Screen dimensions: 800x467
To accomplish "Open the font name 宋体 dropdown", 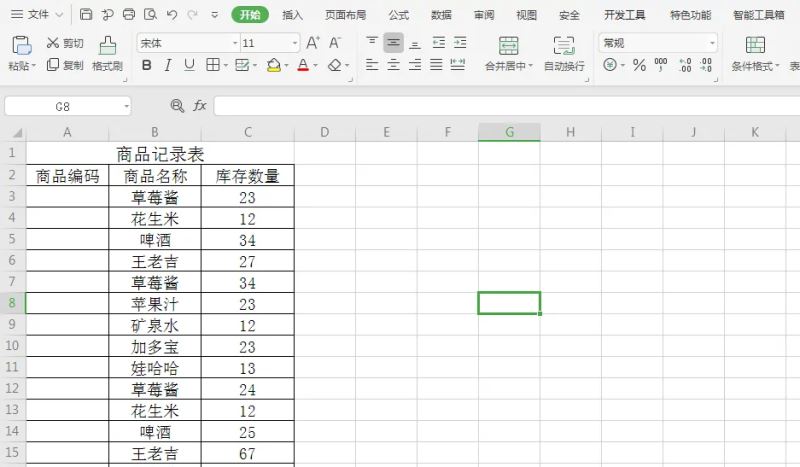I will (235, 43).
